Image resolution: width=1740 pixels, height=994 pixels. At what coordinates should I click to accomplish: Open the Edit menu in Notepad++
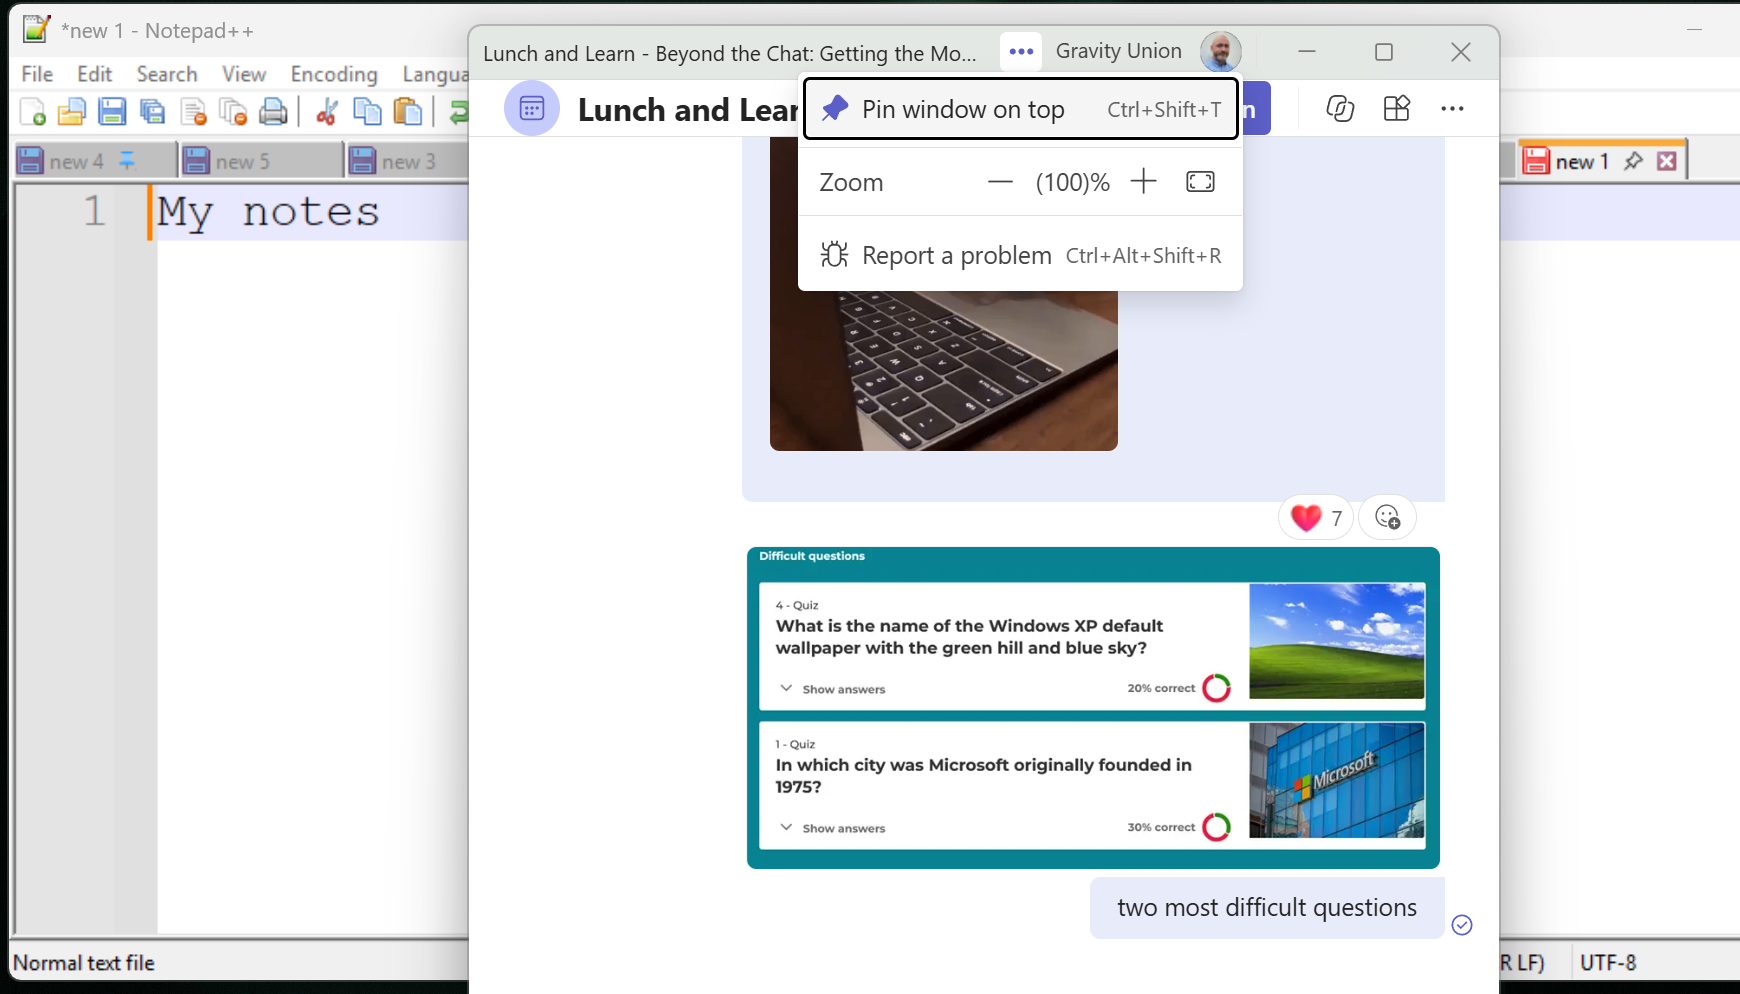tap(95, 74)
